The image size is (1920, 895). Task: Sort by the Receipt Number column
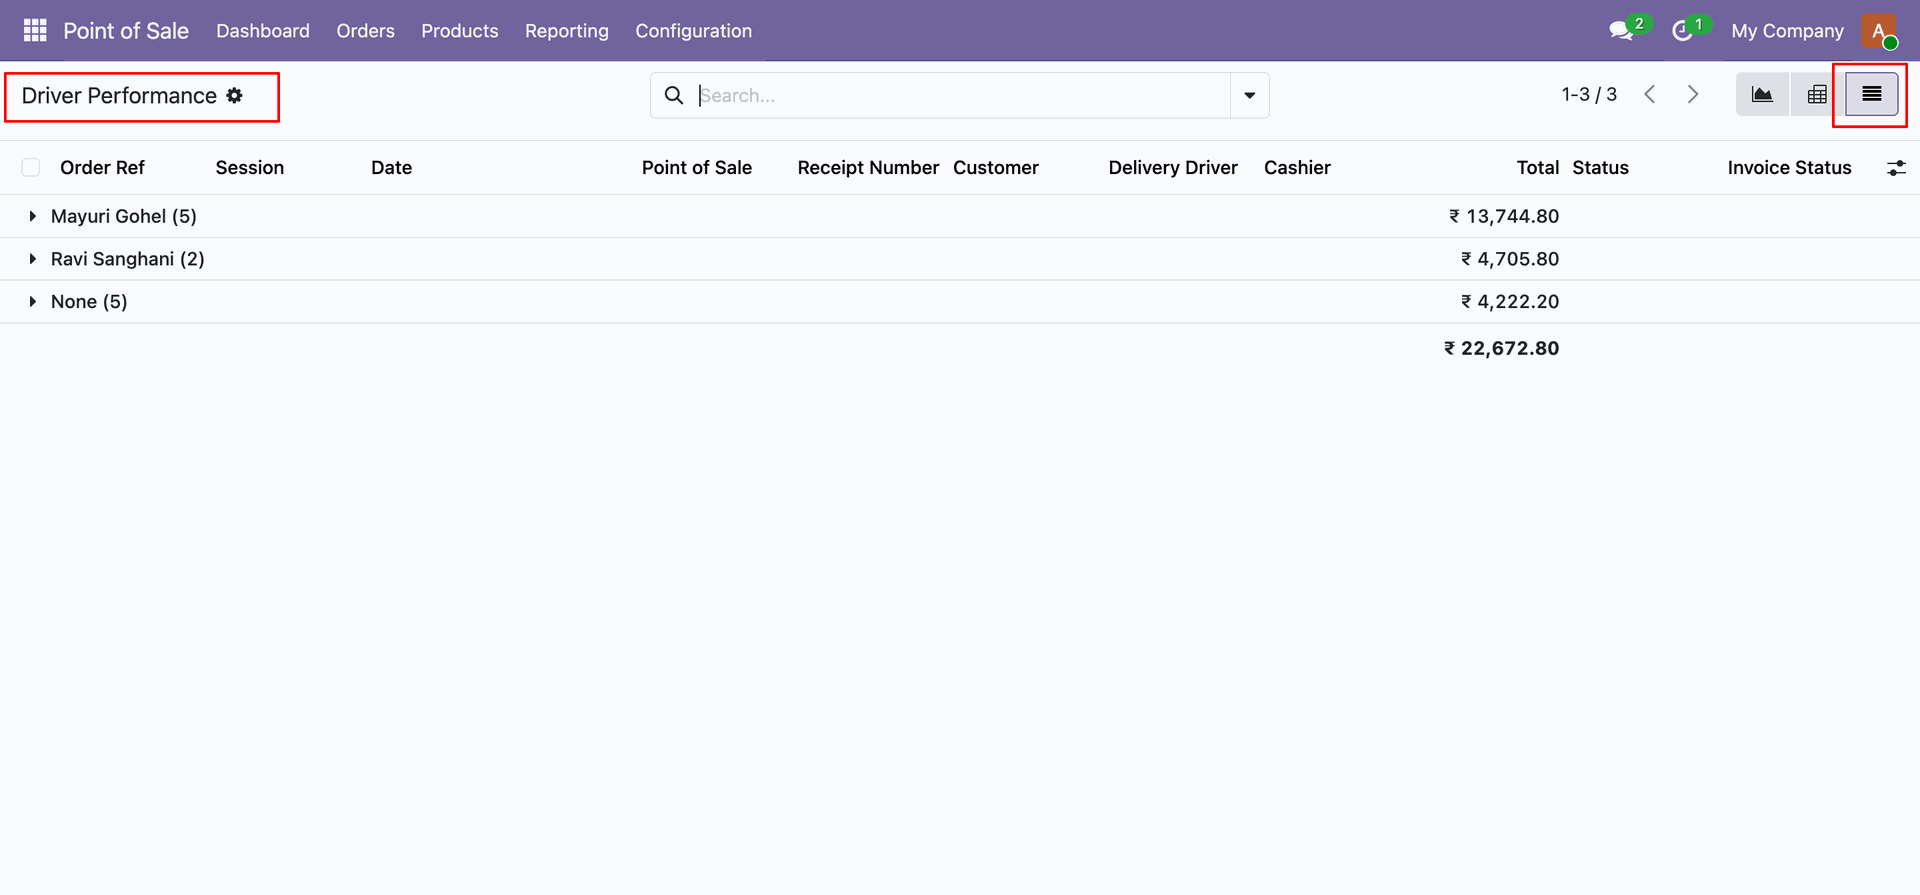pos(868,168)
